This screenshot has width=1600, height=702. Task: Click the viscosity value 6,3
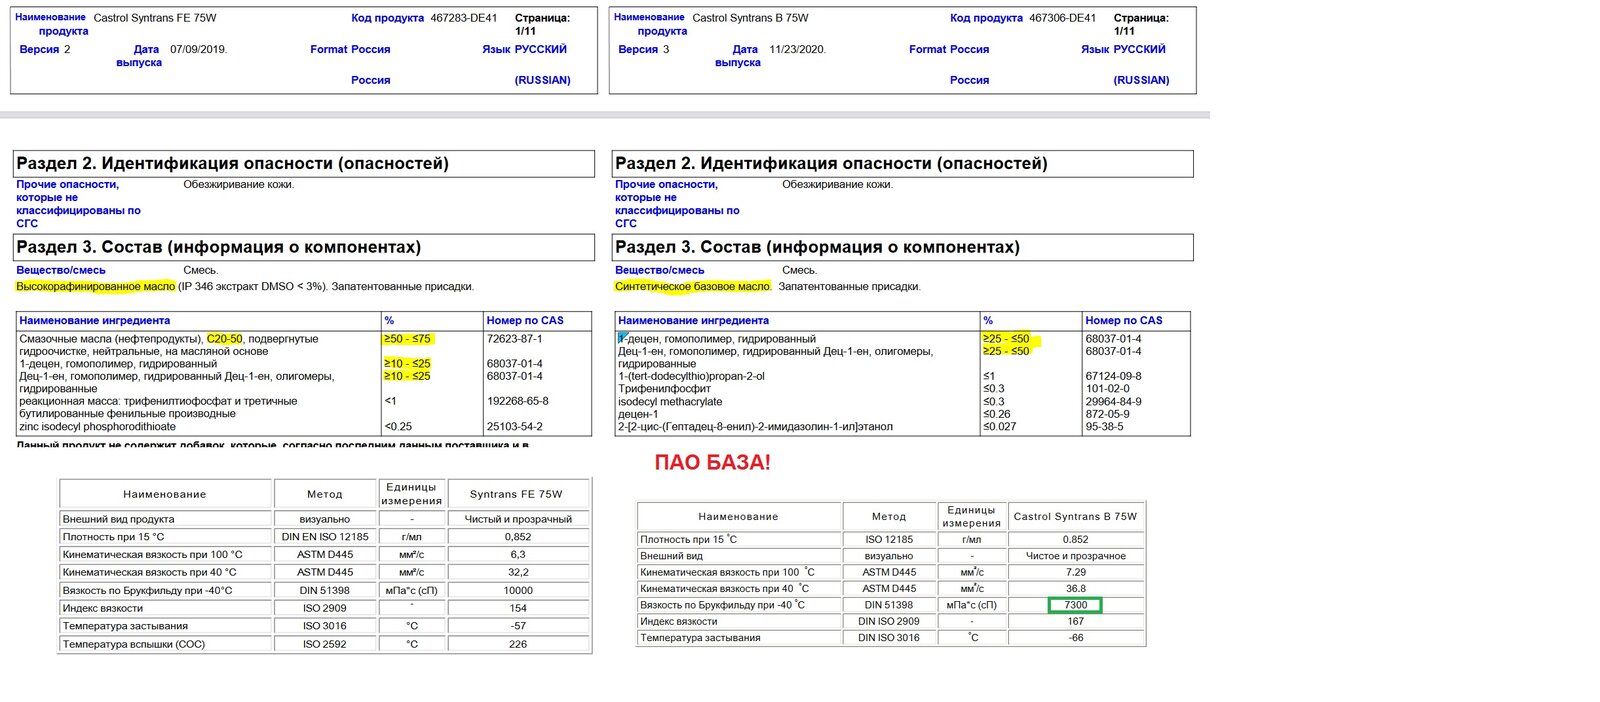coord(518,554)
